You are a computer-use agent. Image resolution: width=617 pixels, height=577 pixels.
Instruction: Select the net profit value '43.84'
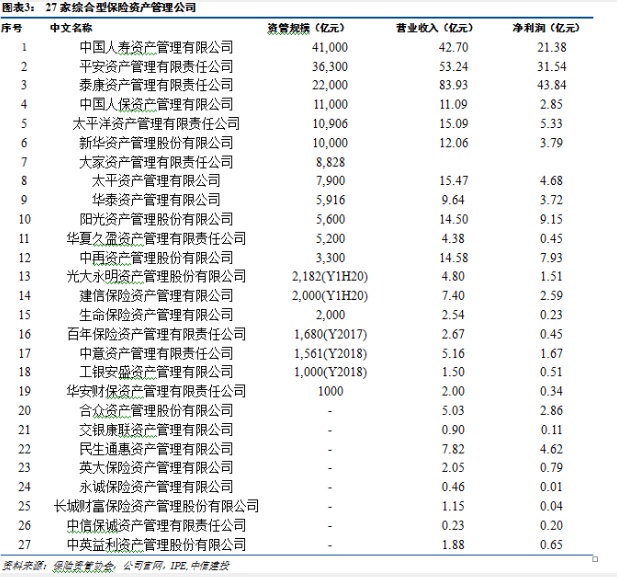[552, 85]
